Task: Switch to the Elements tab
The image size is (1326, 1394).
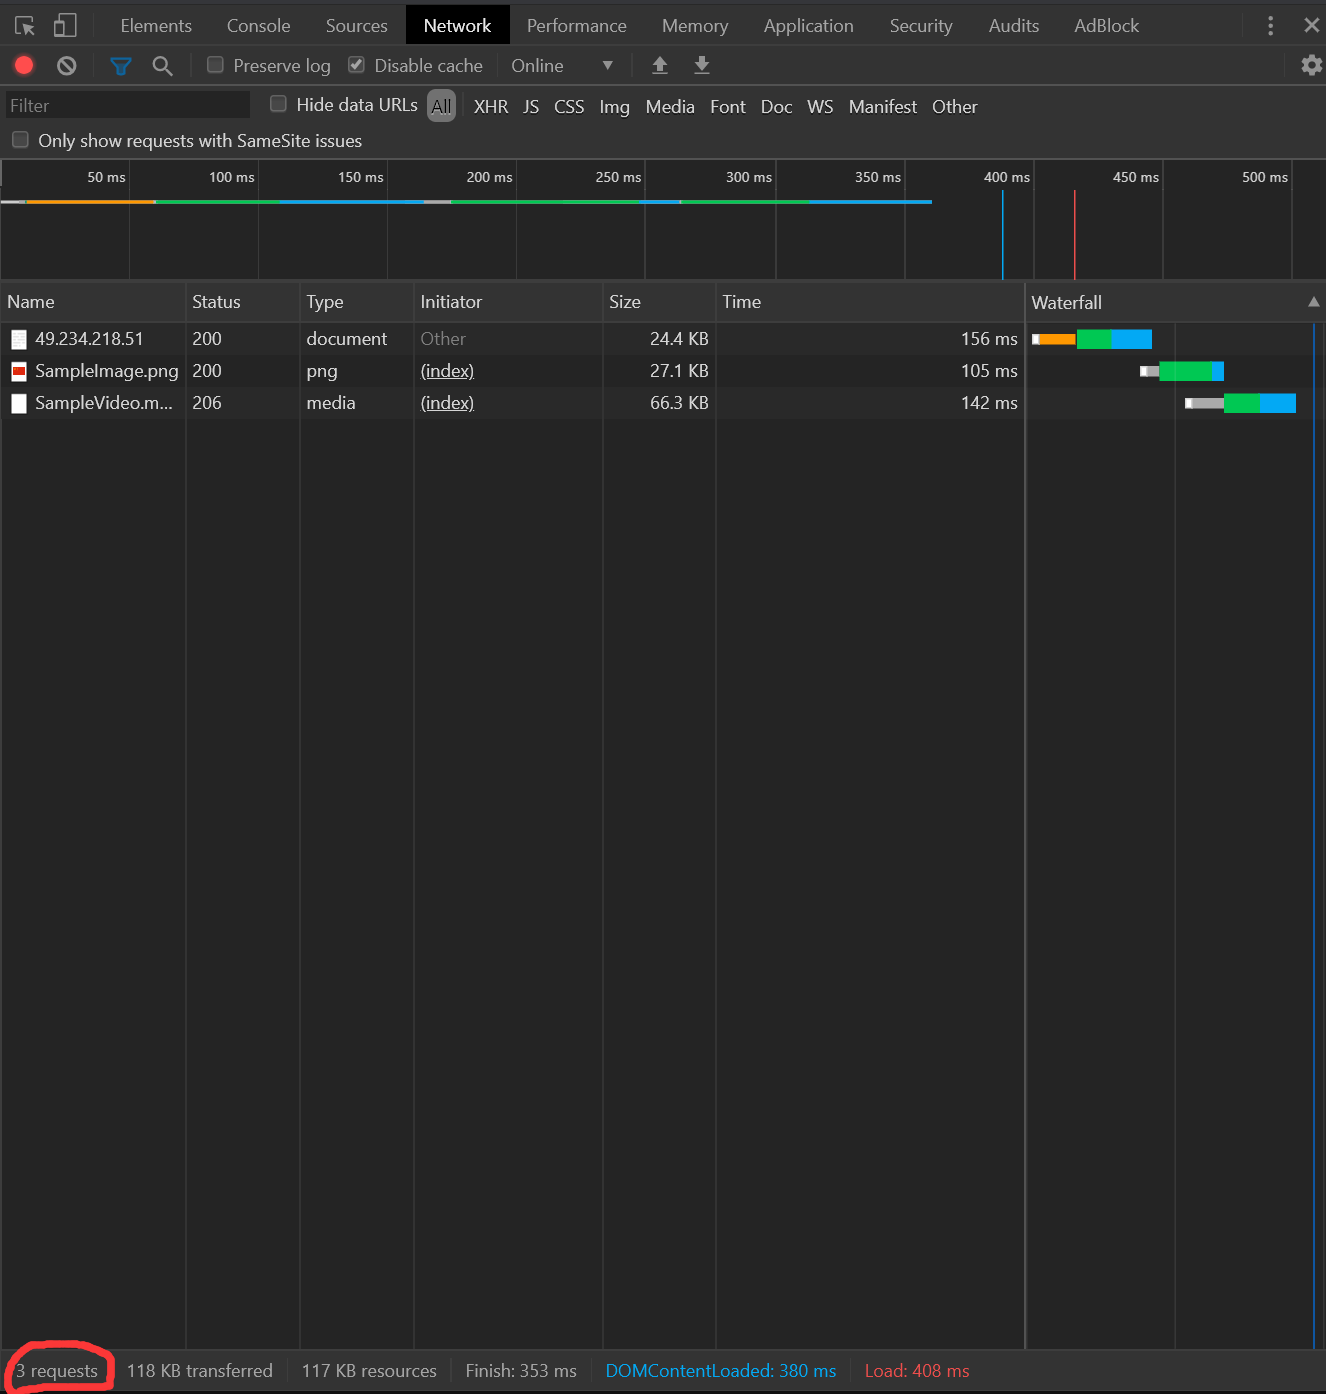Action: click(x=156, y=26)
